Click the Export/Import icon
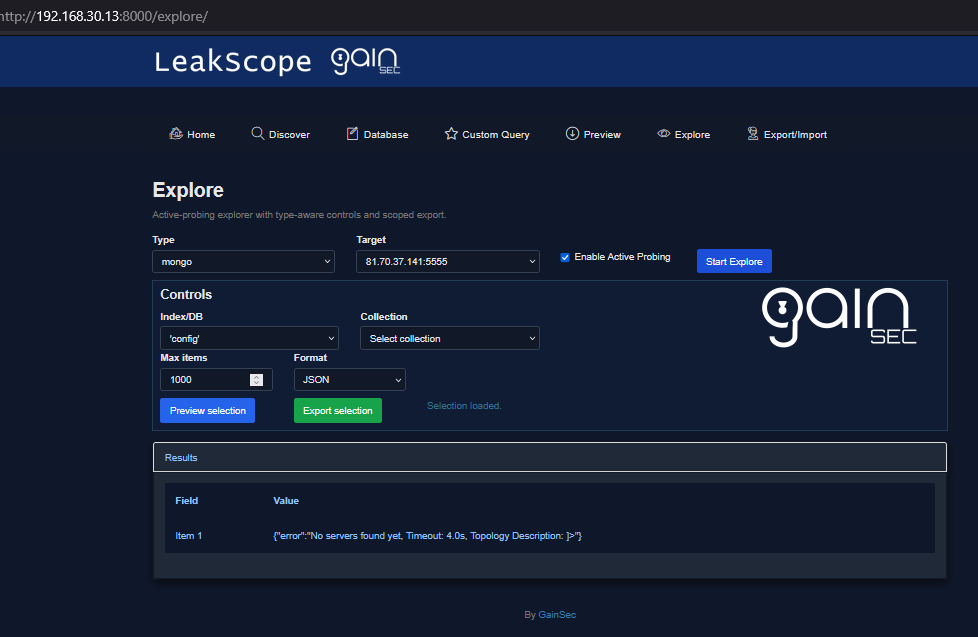 coord(753,134)
